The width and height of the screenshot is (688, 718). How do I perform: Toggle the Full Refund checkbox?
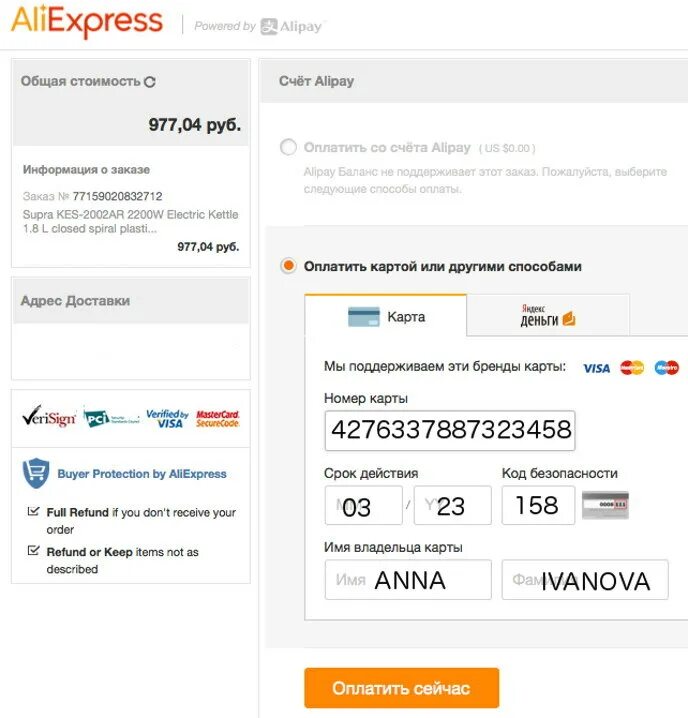(34, 512)
